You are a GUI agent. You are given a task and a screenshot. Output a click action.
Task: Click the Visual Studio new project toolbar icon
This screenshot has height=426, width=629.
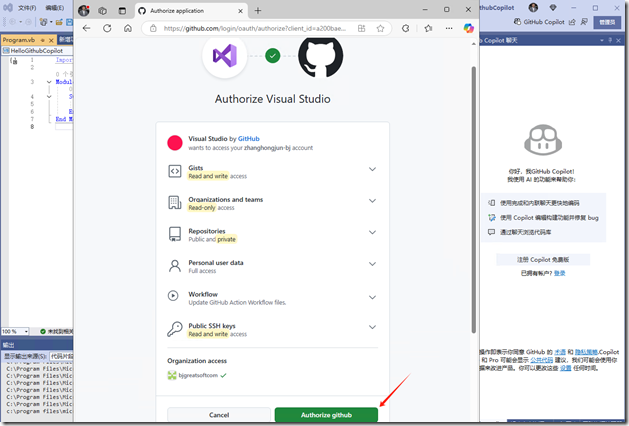coord(43,22)
